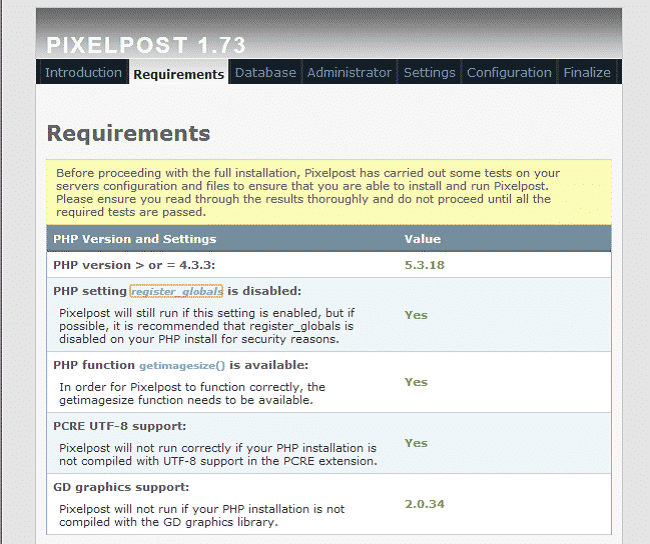Go to the Database tab

tap(265, 73)
